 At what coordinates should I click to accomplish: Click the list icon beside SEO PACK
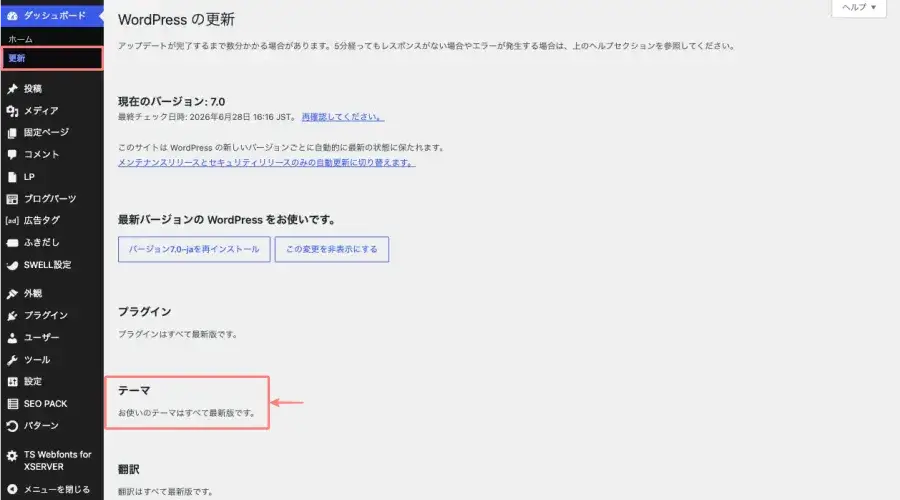12,404
